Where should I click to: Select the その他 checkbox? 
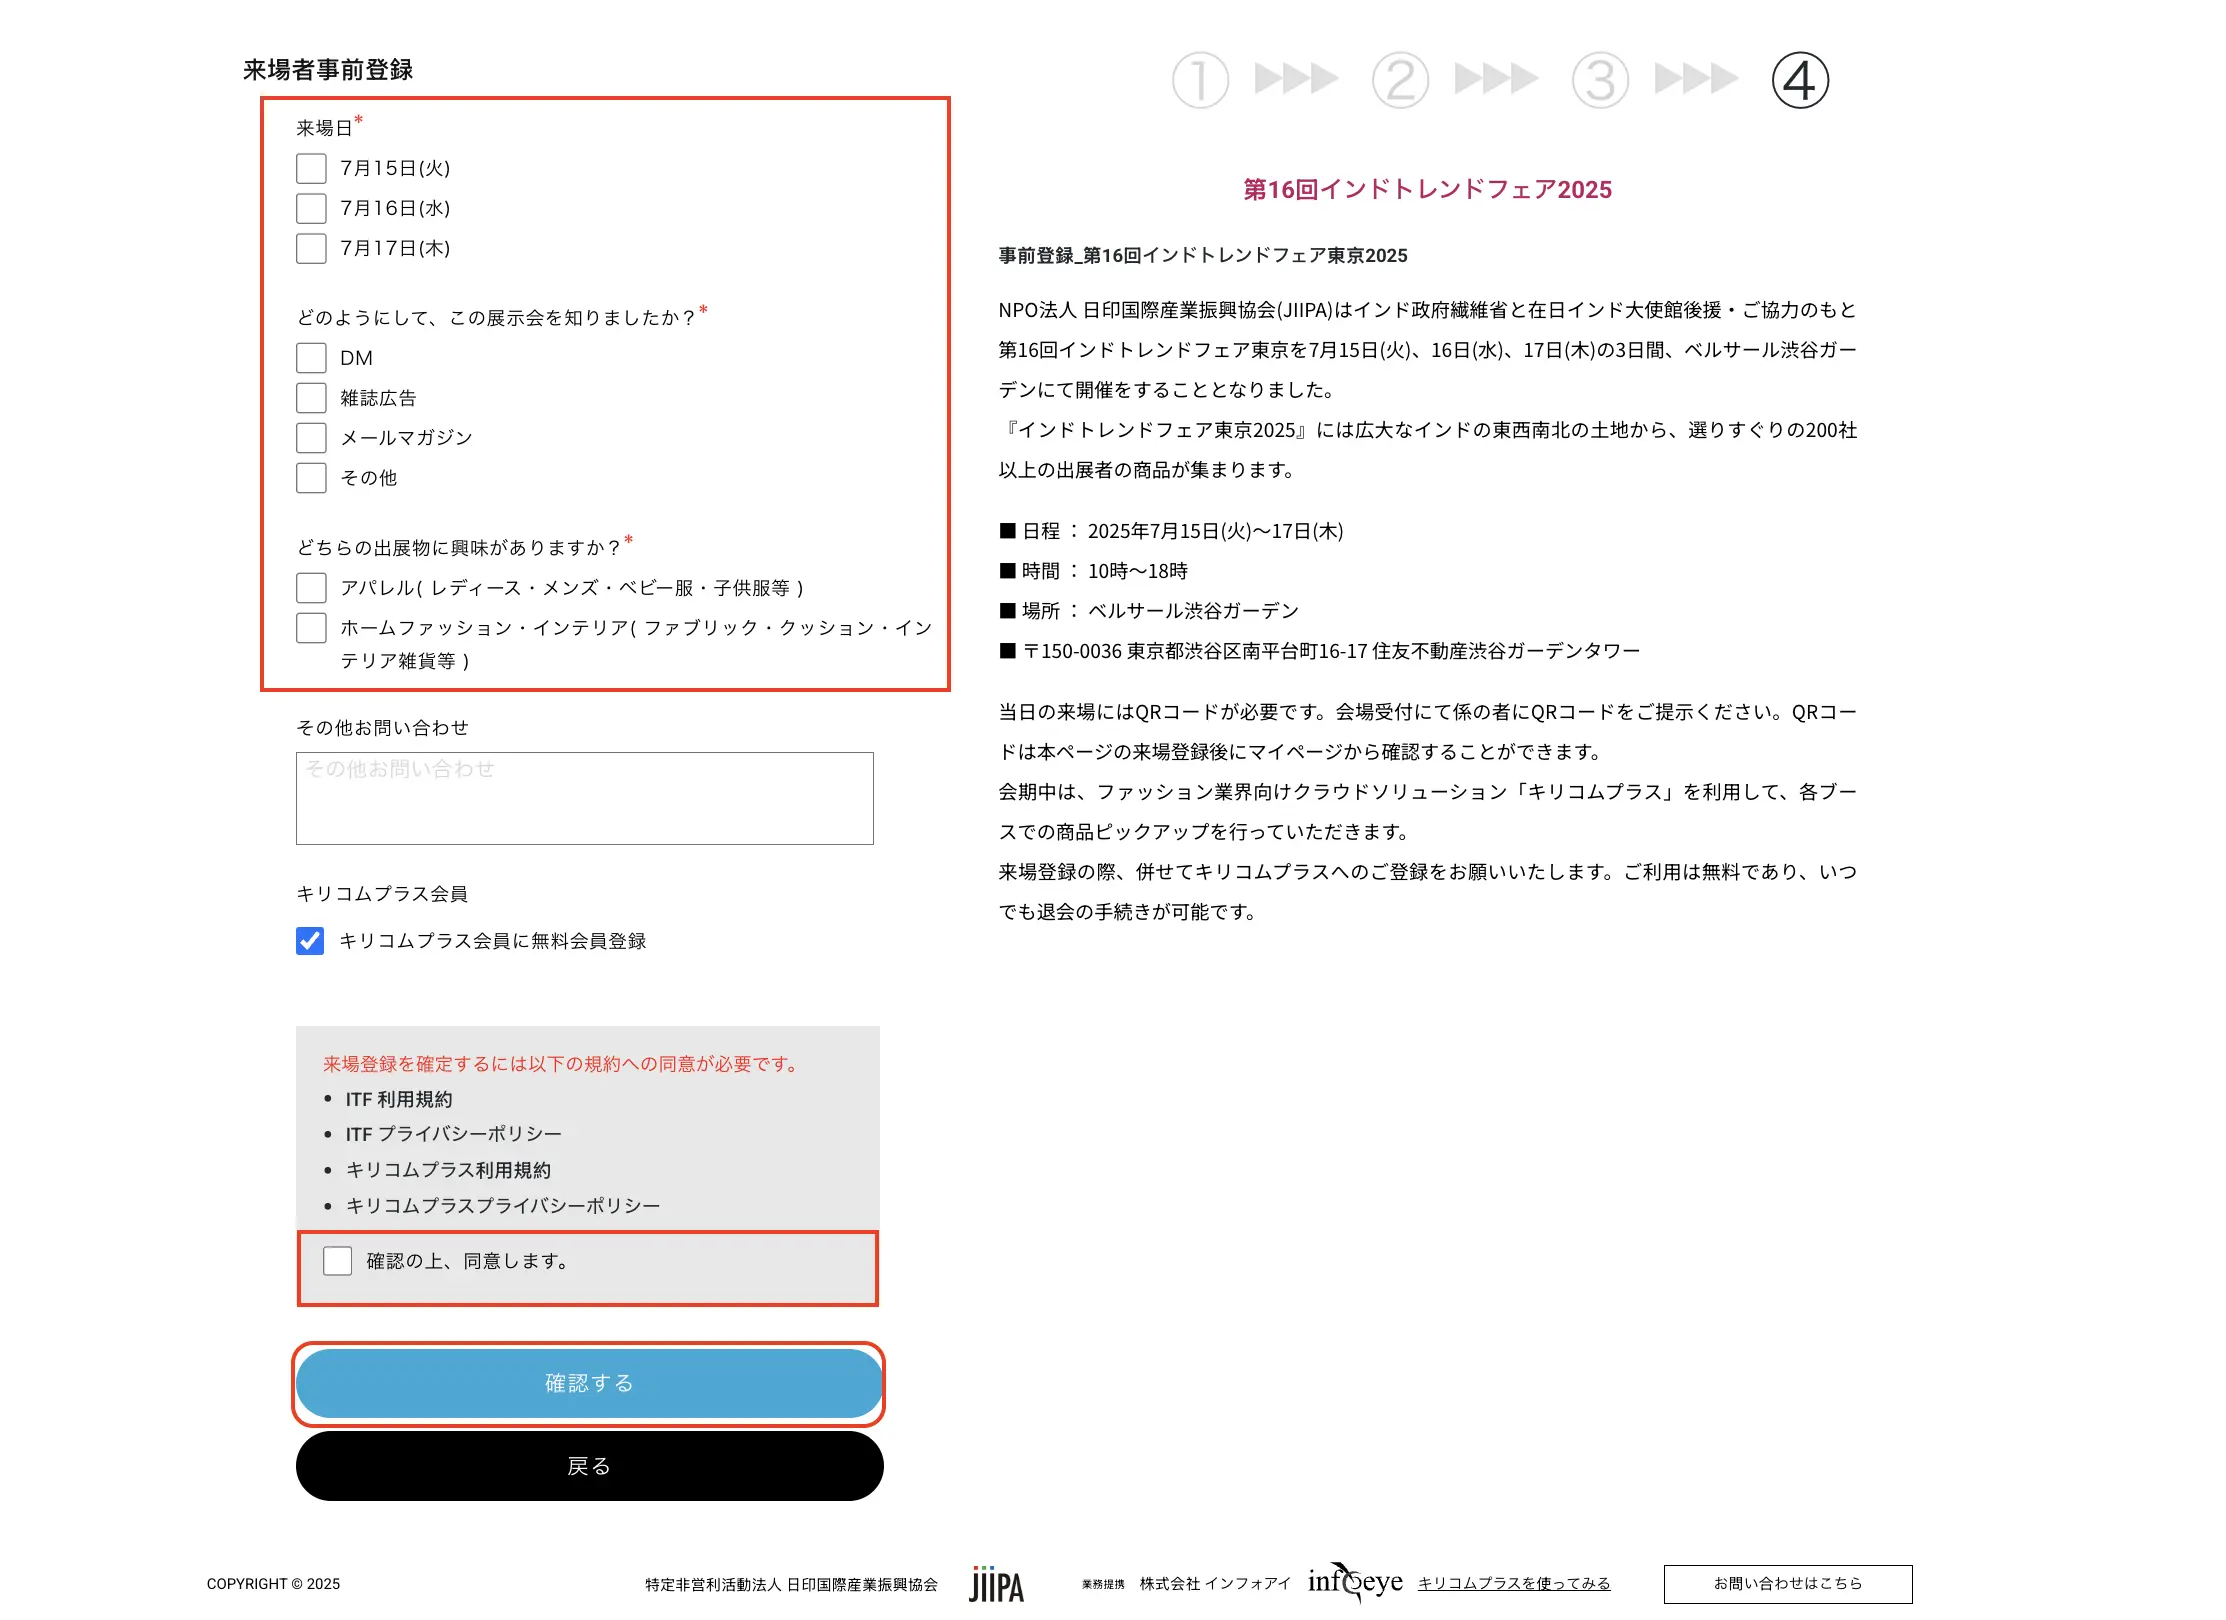click(311, 478)
